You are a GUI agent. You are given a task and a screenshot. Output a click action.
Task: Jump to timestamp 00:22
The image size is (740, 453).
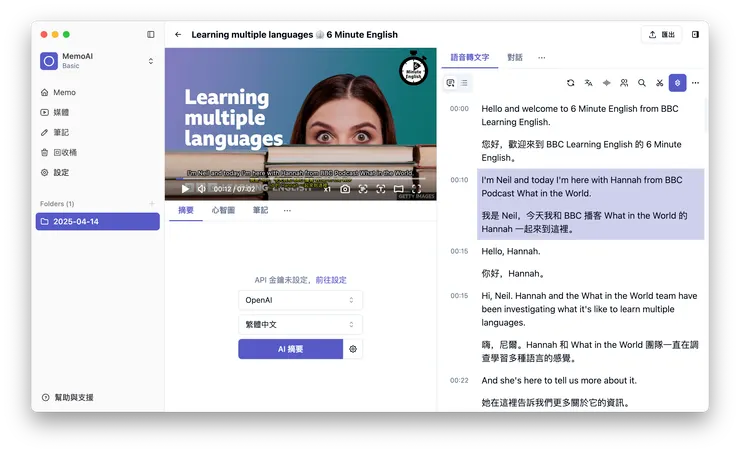(x=459, y=380)
